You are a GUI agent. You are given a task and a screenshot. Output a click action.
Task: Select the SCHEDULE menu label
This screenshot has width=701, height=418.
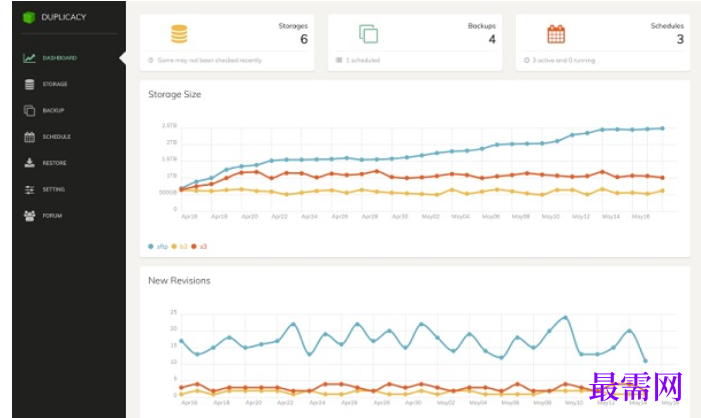click(x=56, y=137)
